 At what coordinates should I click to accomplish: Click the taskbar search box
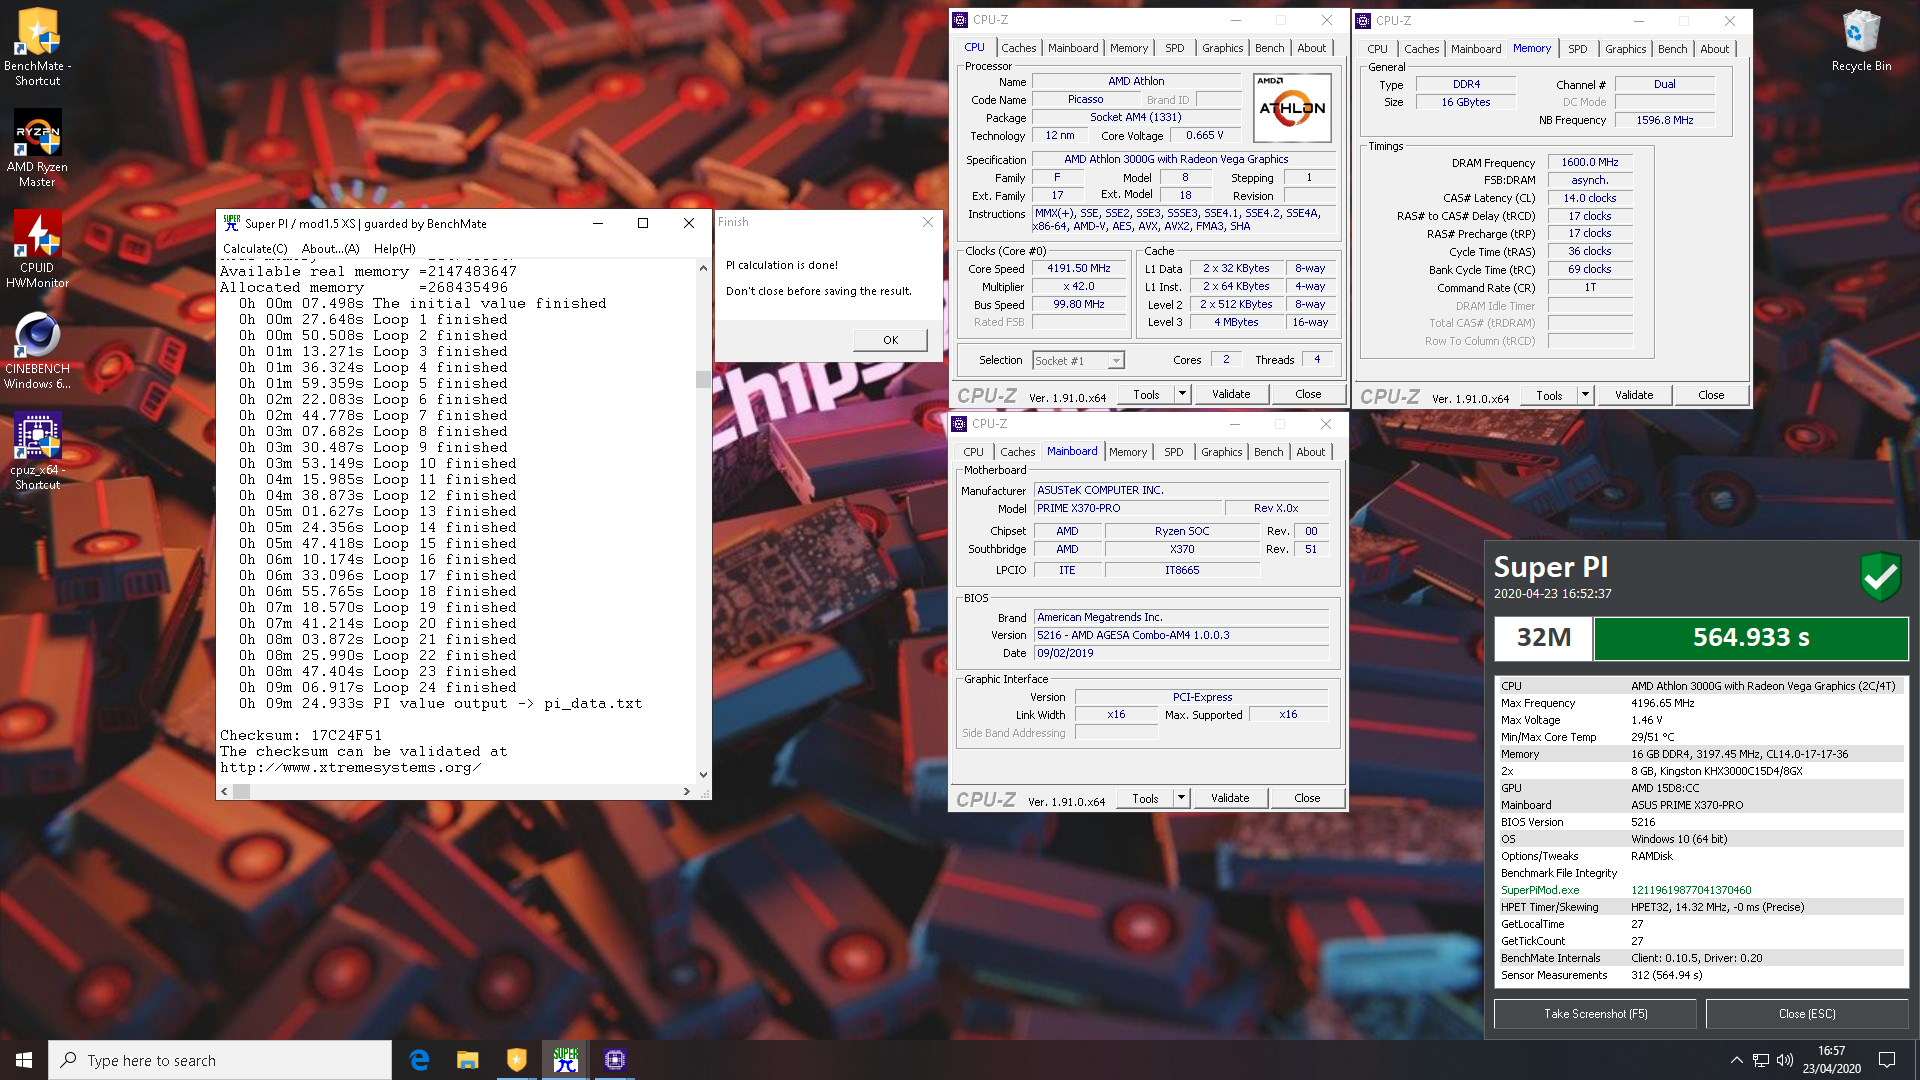click(x=220, y=1060)
